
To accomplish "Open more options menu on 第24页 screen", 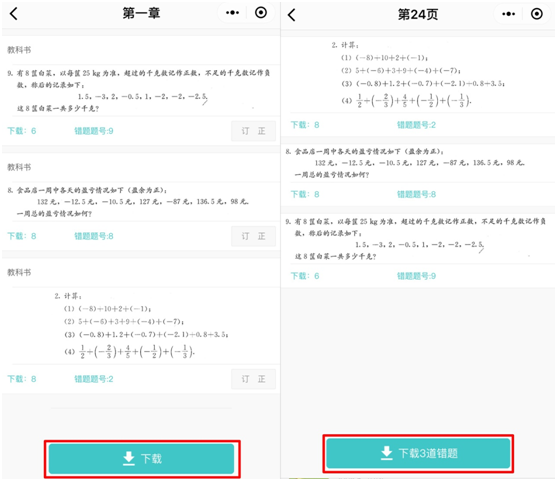I will (x=508, y=14).
